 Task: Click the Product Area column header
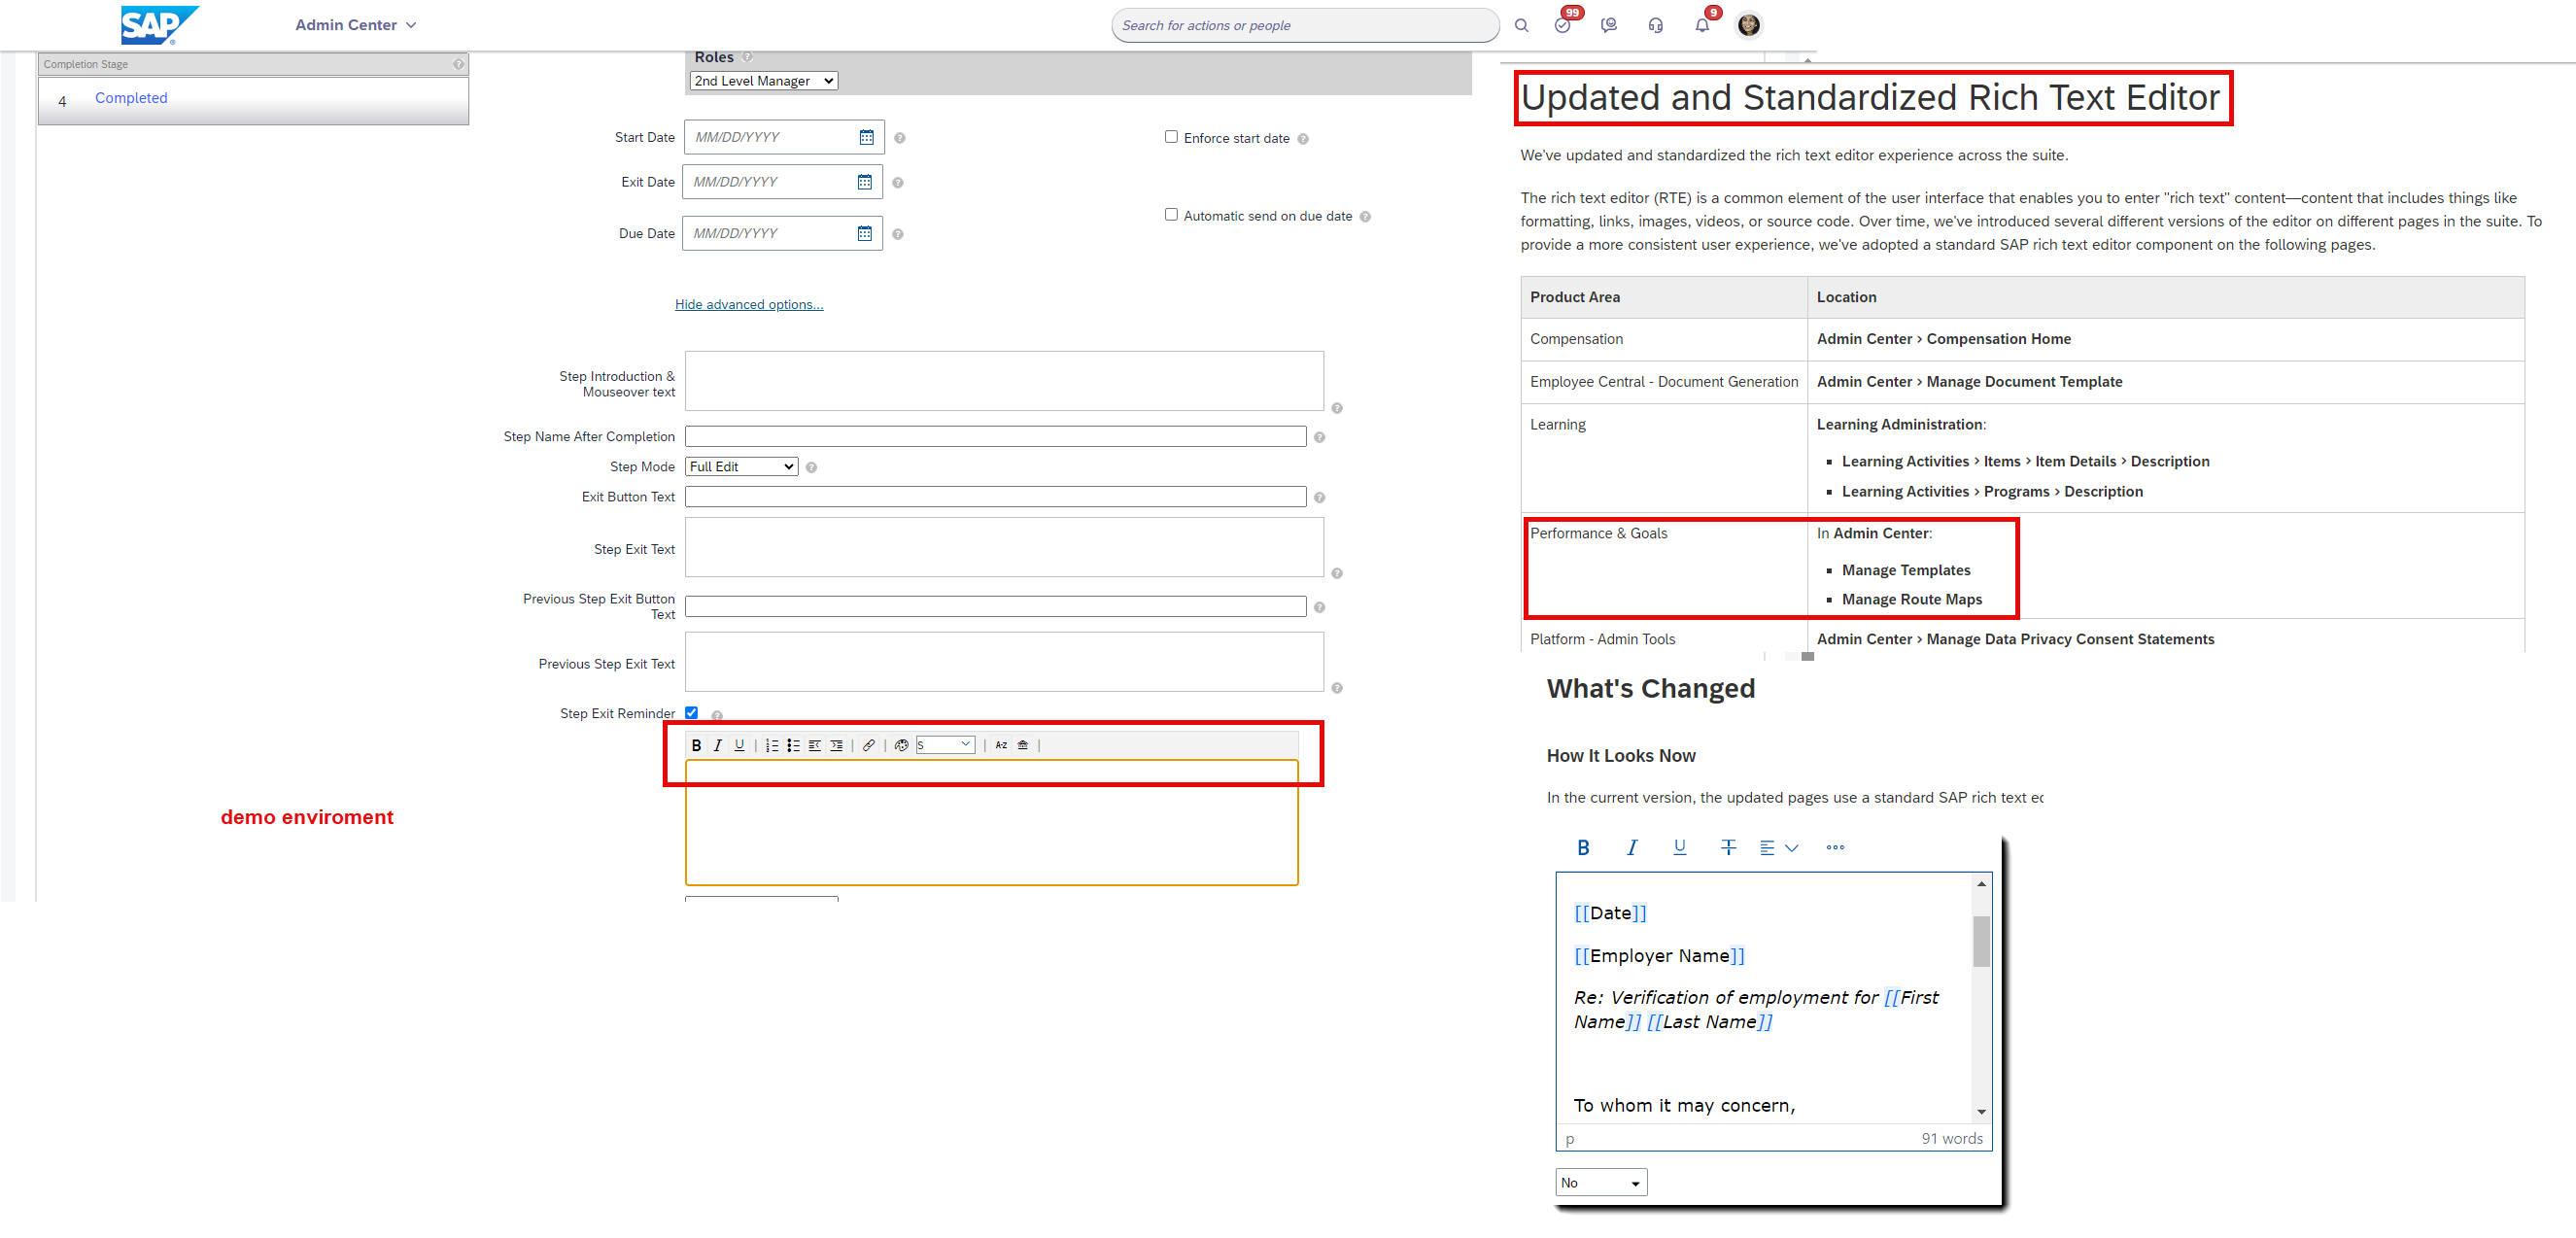[1664, 297]
